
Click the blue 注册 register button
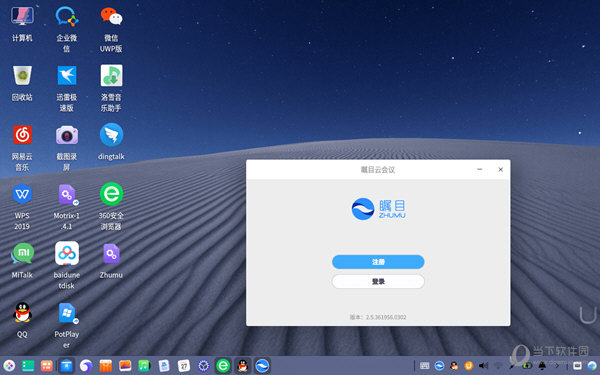click(378, 262)
